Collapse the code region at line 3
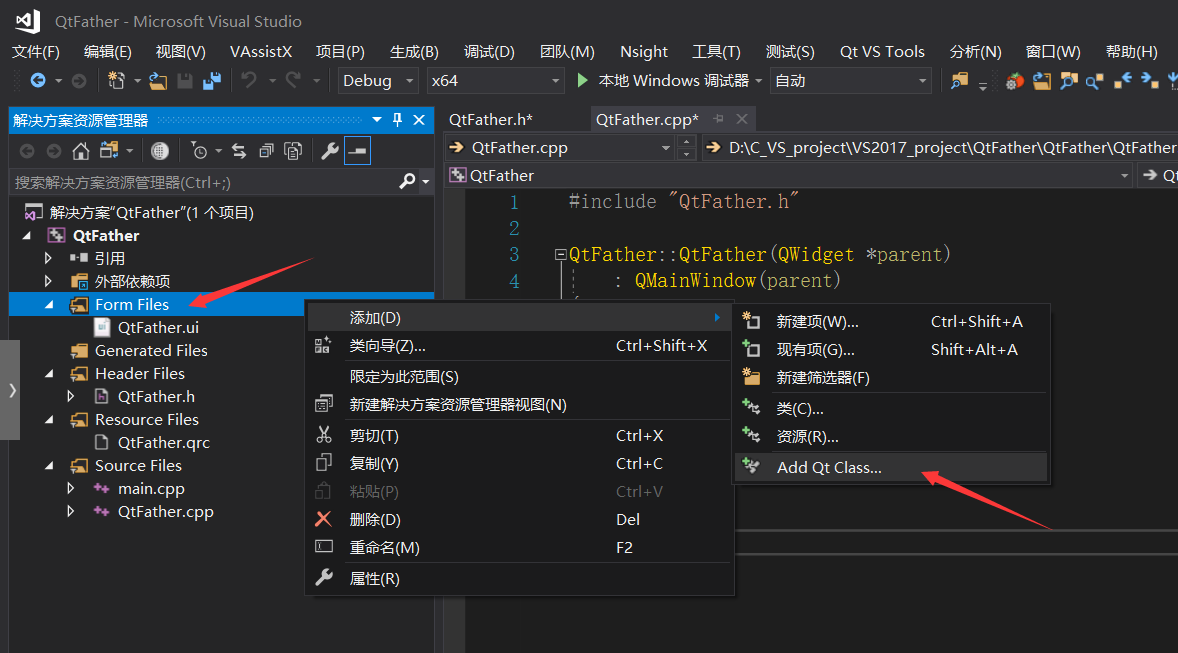The image size is (1178, 653). pyautogui.click(x=560, y=255)
